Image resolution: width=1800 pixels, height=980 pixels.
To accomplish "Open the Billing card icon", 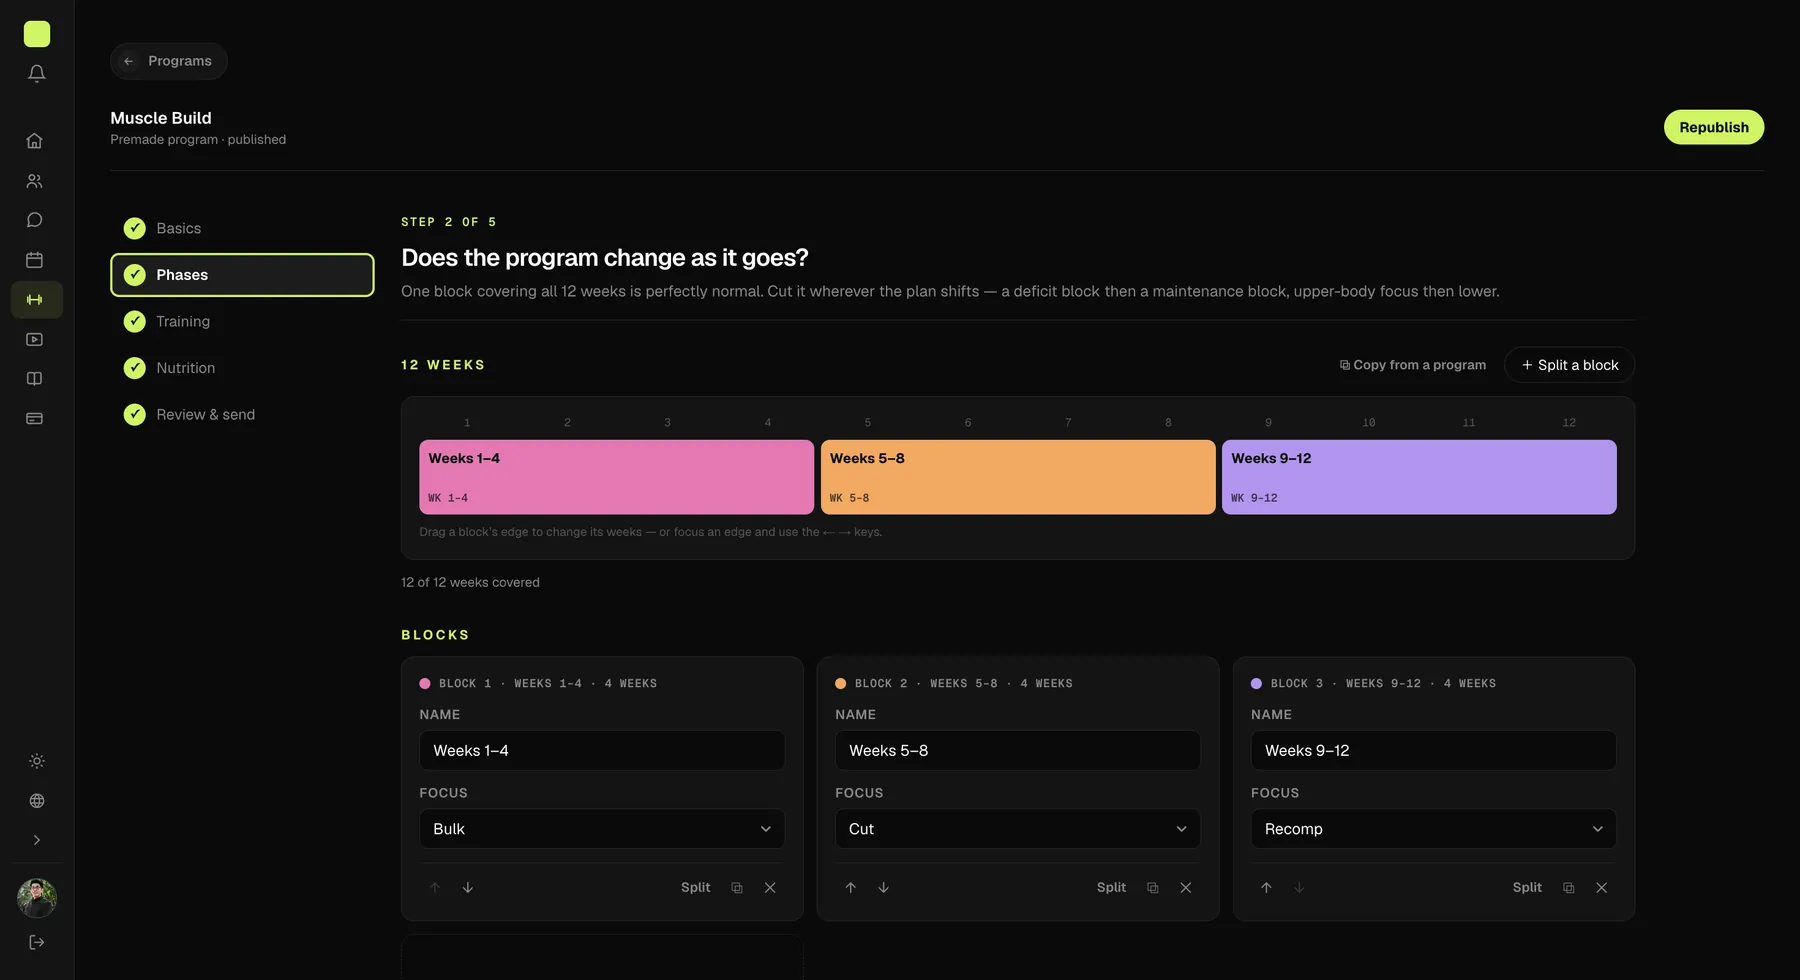I will (x=35, y=418).
